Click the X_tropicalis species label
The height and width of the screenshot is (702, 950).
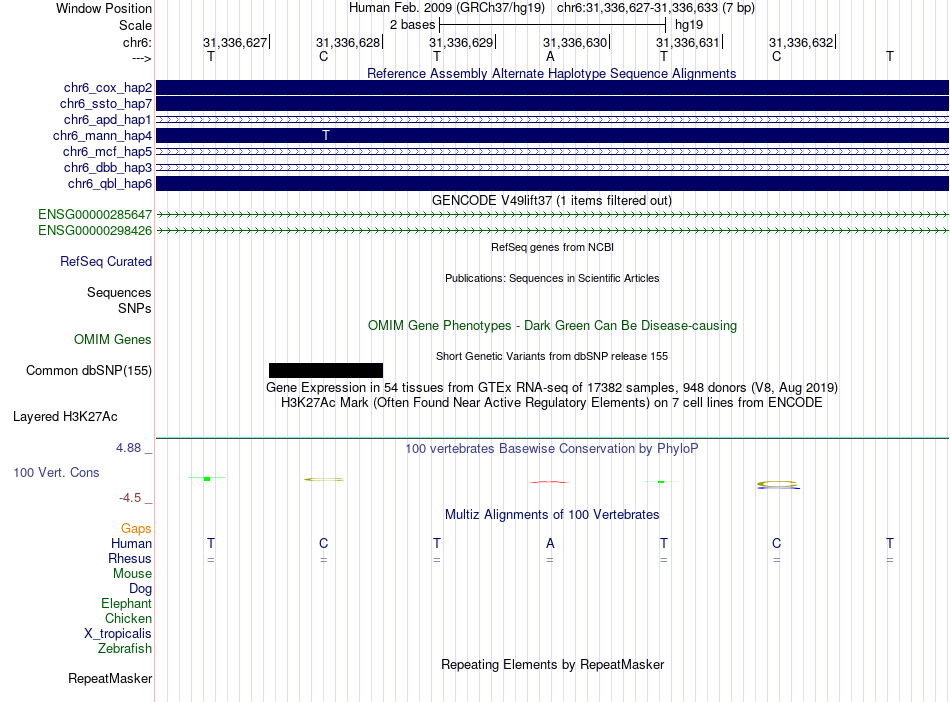point(118,634)
